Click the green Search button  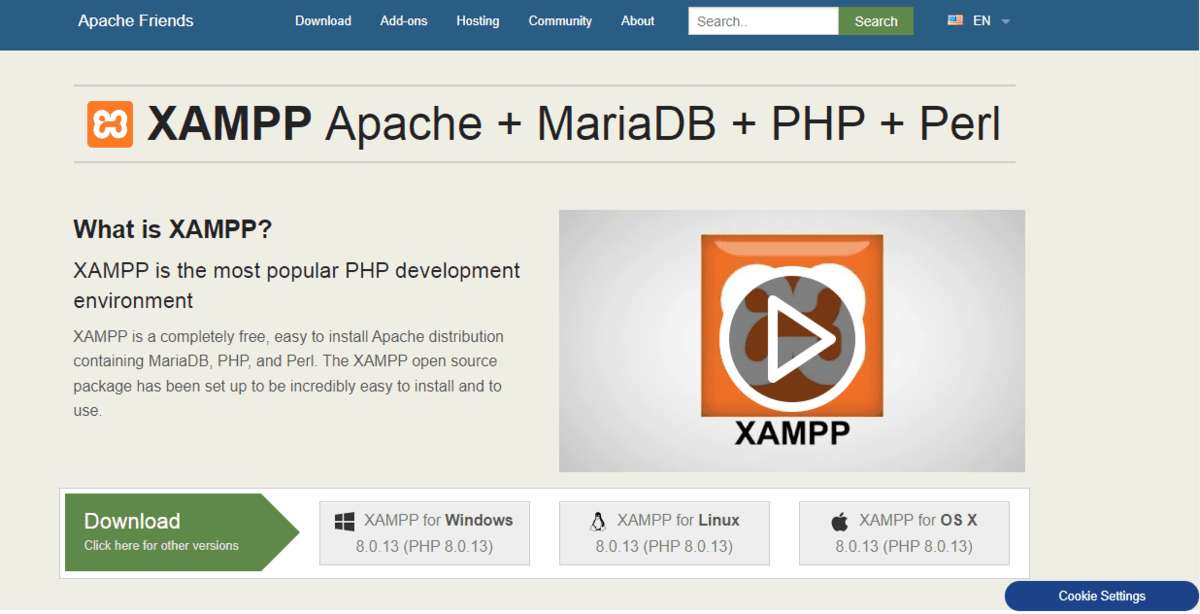coord(876,21)
